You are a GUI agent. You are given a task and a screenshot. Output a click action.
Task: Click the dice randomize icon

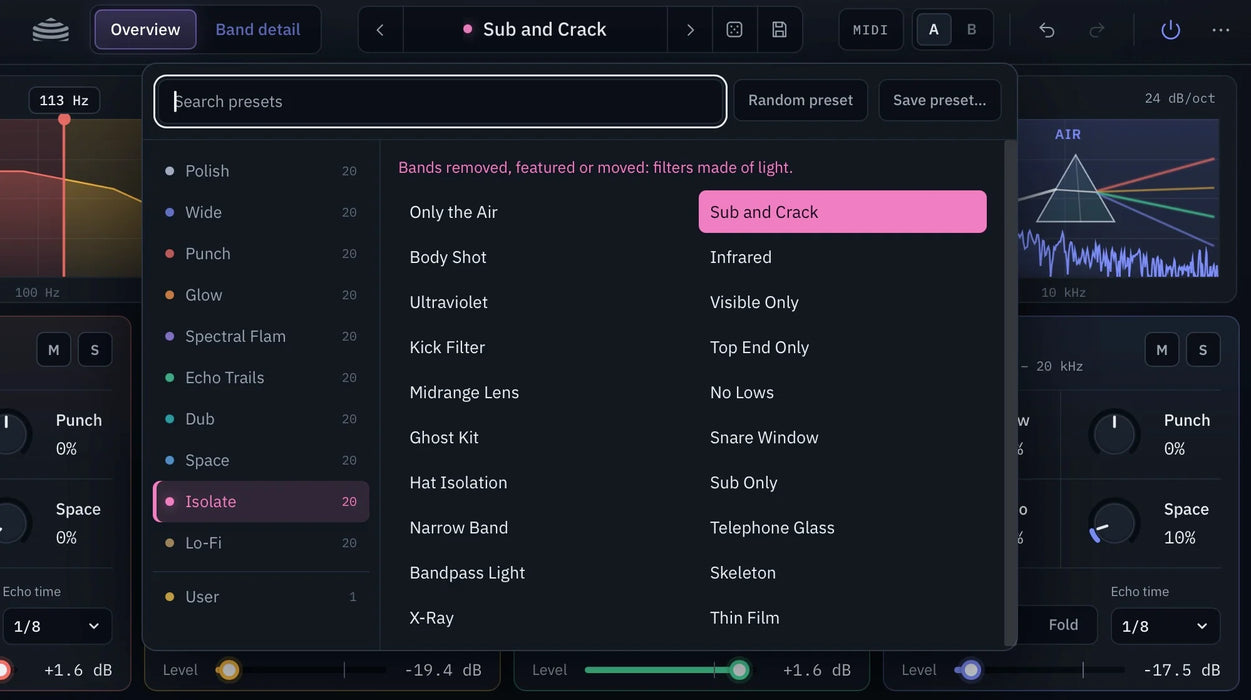(734, 30)
